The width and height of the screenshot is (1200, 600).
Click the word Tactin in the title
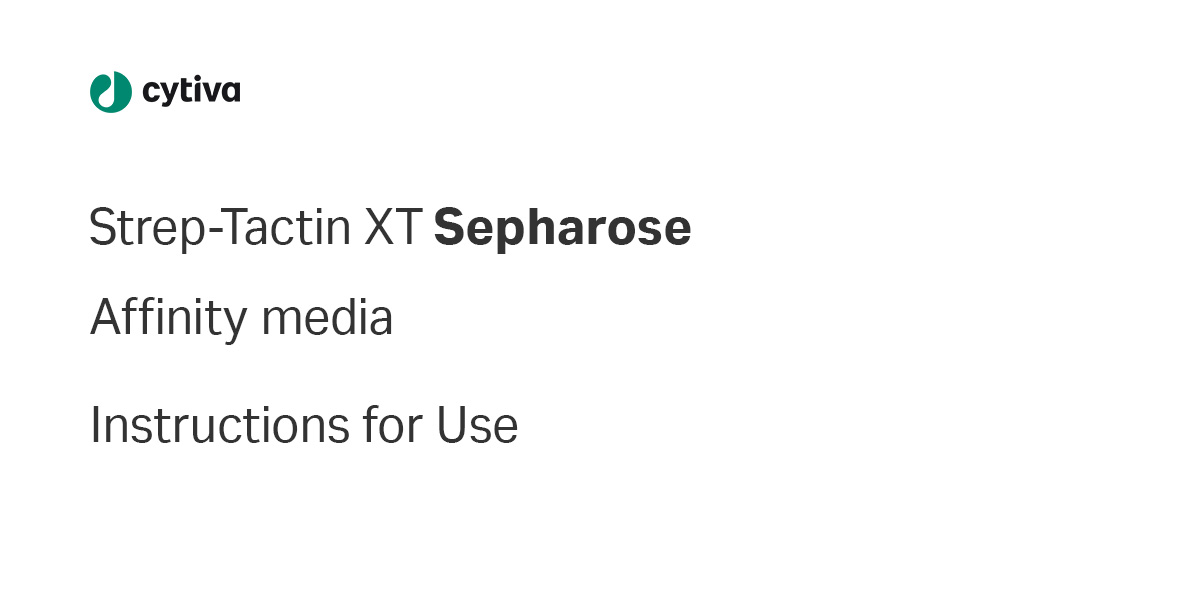tap(279, 228)
